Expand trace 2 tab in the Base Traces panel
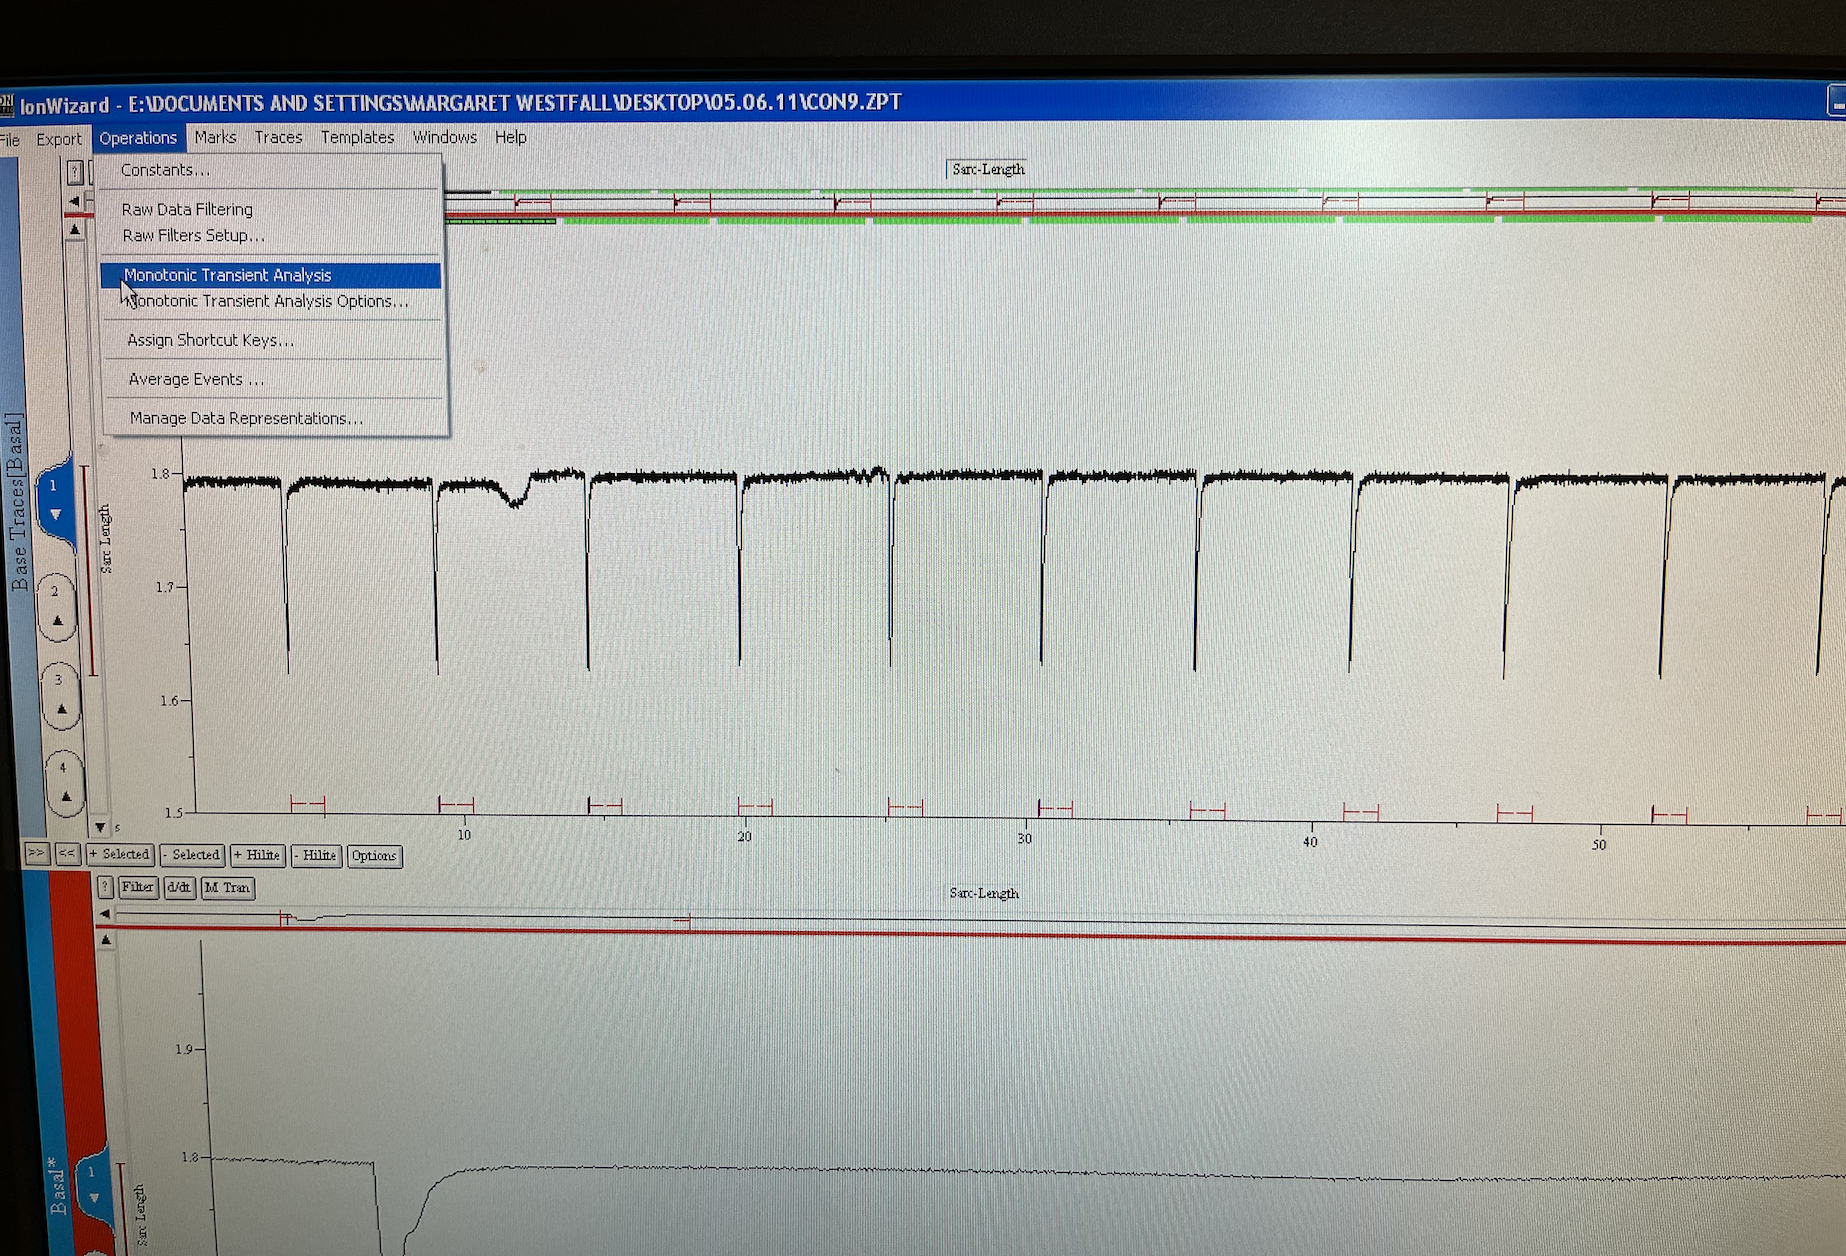The image size is (1846, 1256). pos(57,606)
